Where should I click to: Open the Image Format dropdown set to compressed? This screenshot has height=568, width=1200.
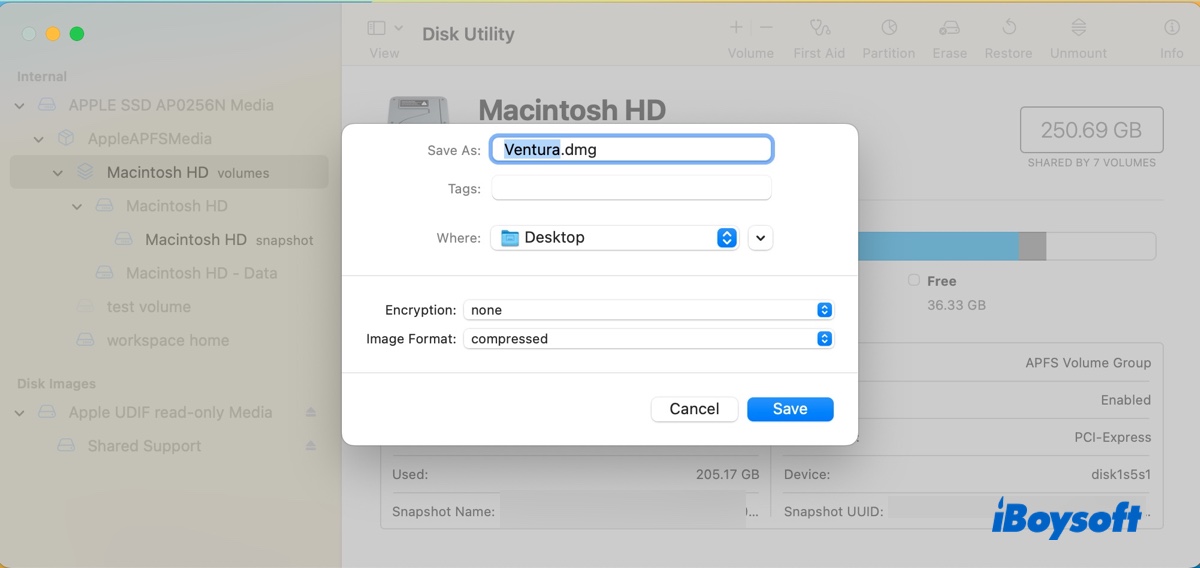tap(648, 339)
